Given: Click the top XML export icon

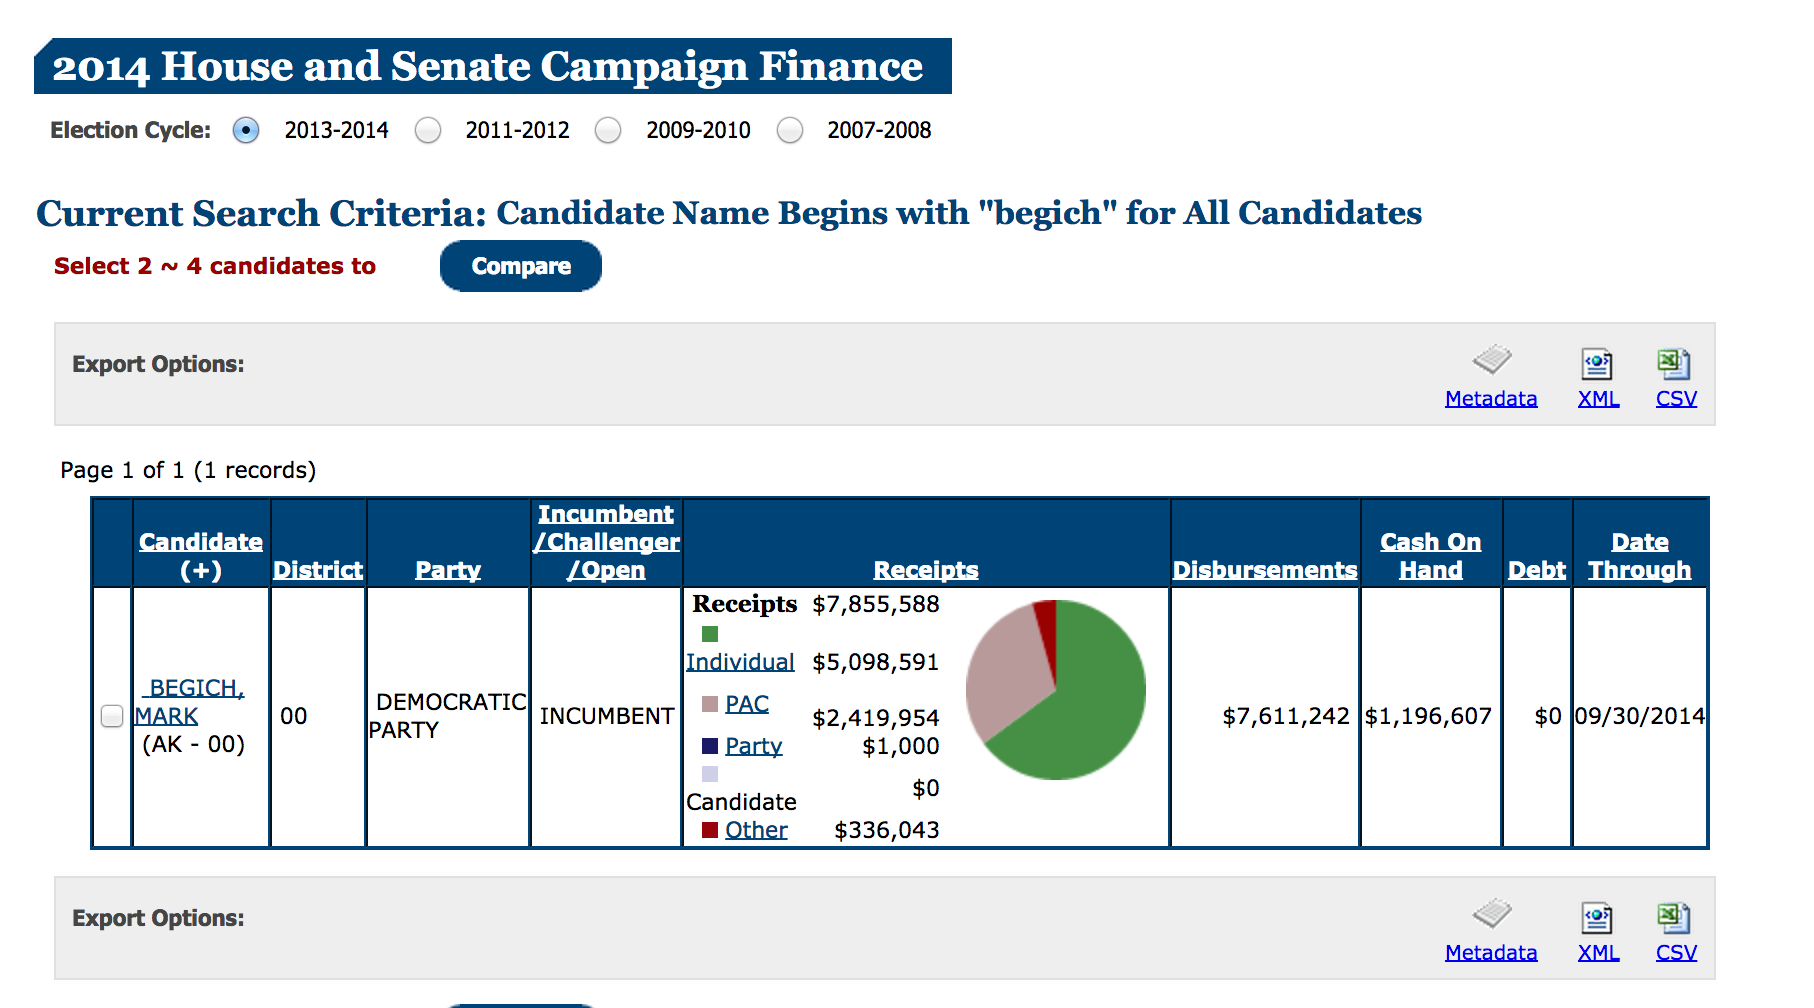Looking at the screenshot, I should pyautogui.click(x=1597, y=364).
